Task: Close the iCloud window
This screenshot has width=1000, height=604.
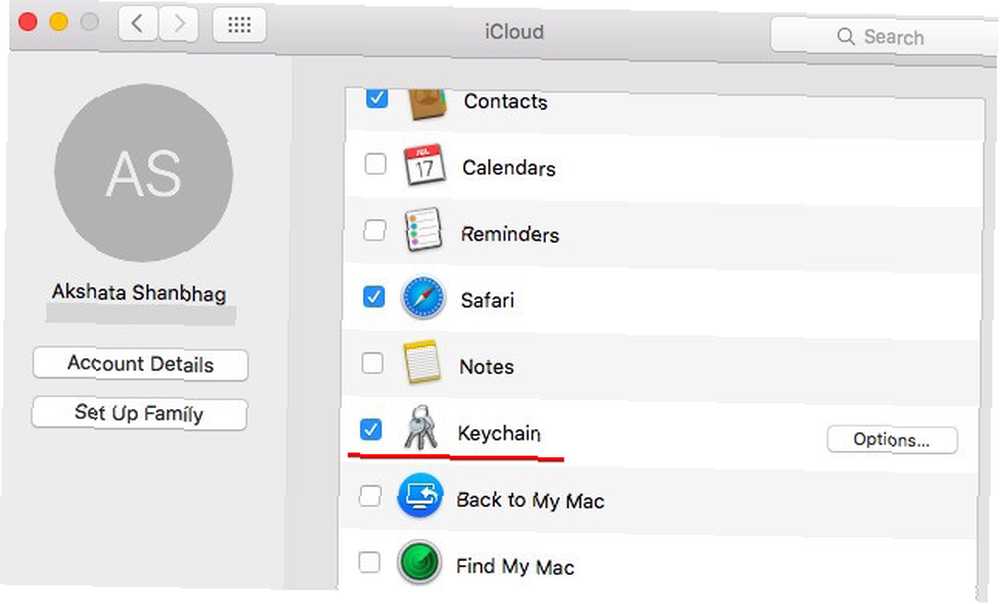Action: pyautogui.click(x=27, y=22)
